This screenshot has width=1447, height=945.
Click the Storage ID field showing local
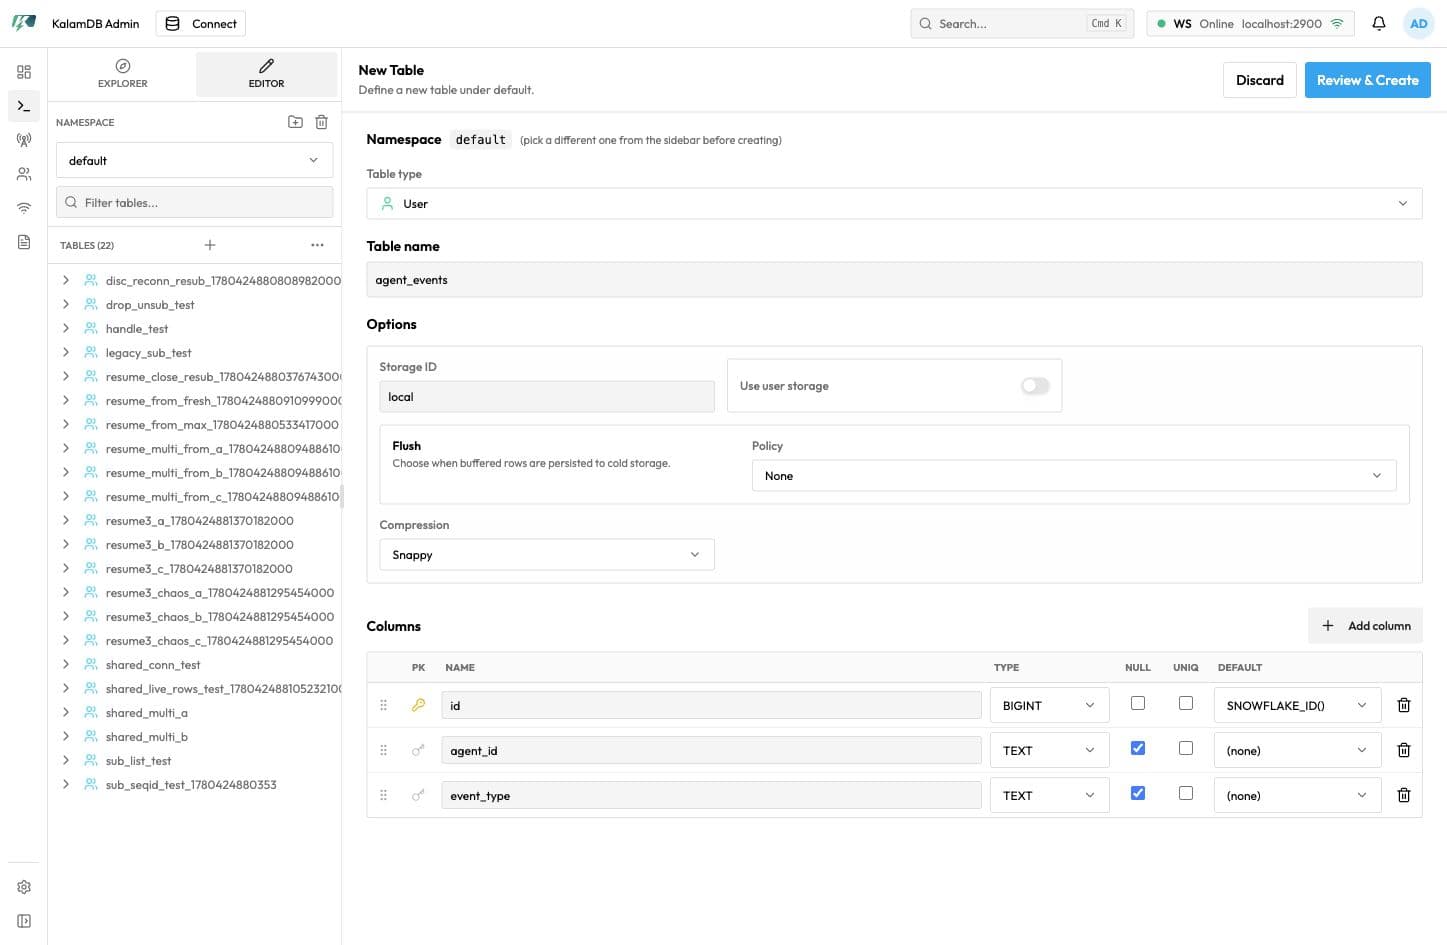point(546,397)
